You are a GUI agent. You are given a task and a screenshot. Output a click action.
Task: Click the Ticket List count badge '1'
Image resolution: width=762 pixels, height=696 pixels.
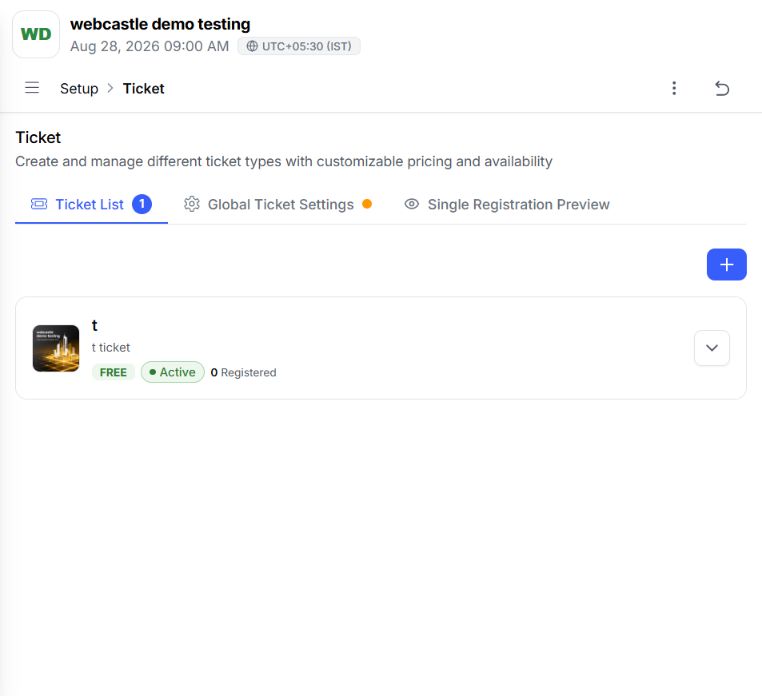click(x=142, y=204)
